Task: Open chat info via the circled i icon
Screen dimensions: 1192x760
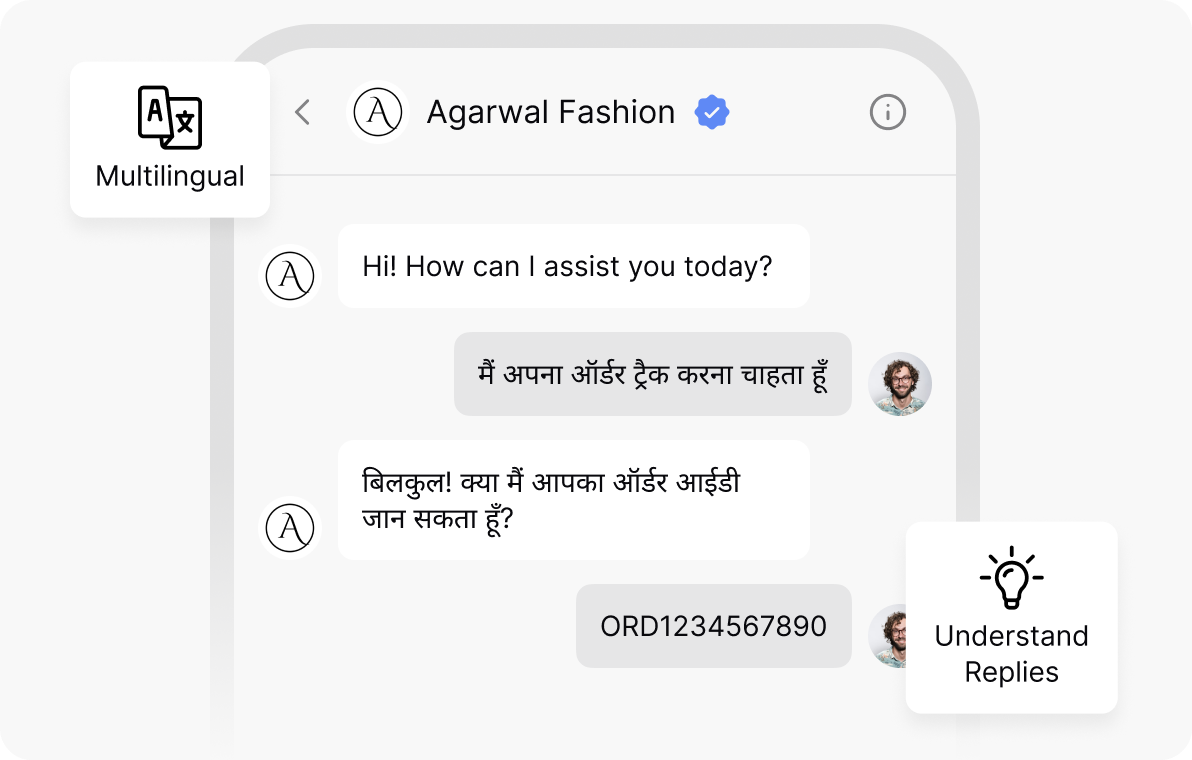Action: (x=887, y=112)
